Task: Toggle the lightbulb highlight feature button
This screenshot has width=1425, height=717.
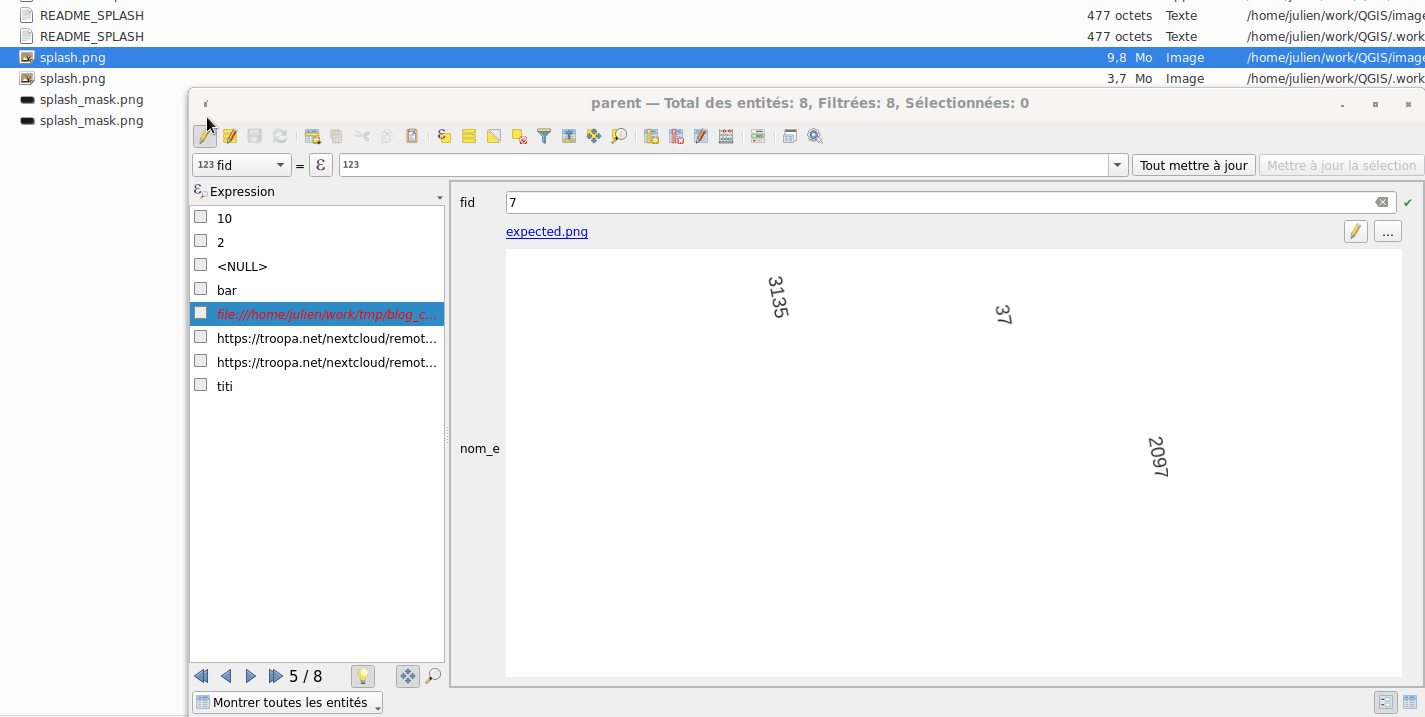Action: click(x=363, y=676)
